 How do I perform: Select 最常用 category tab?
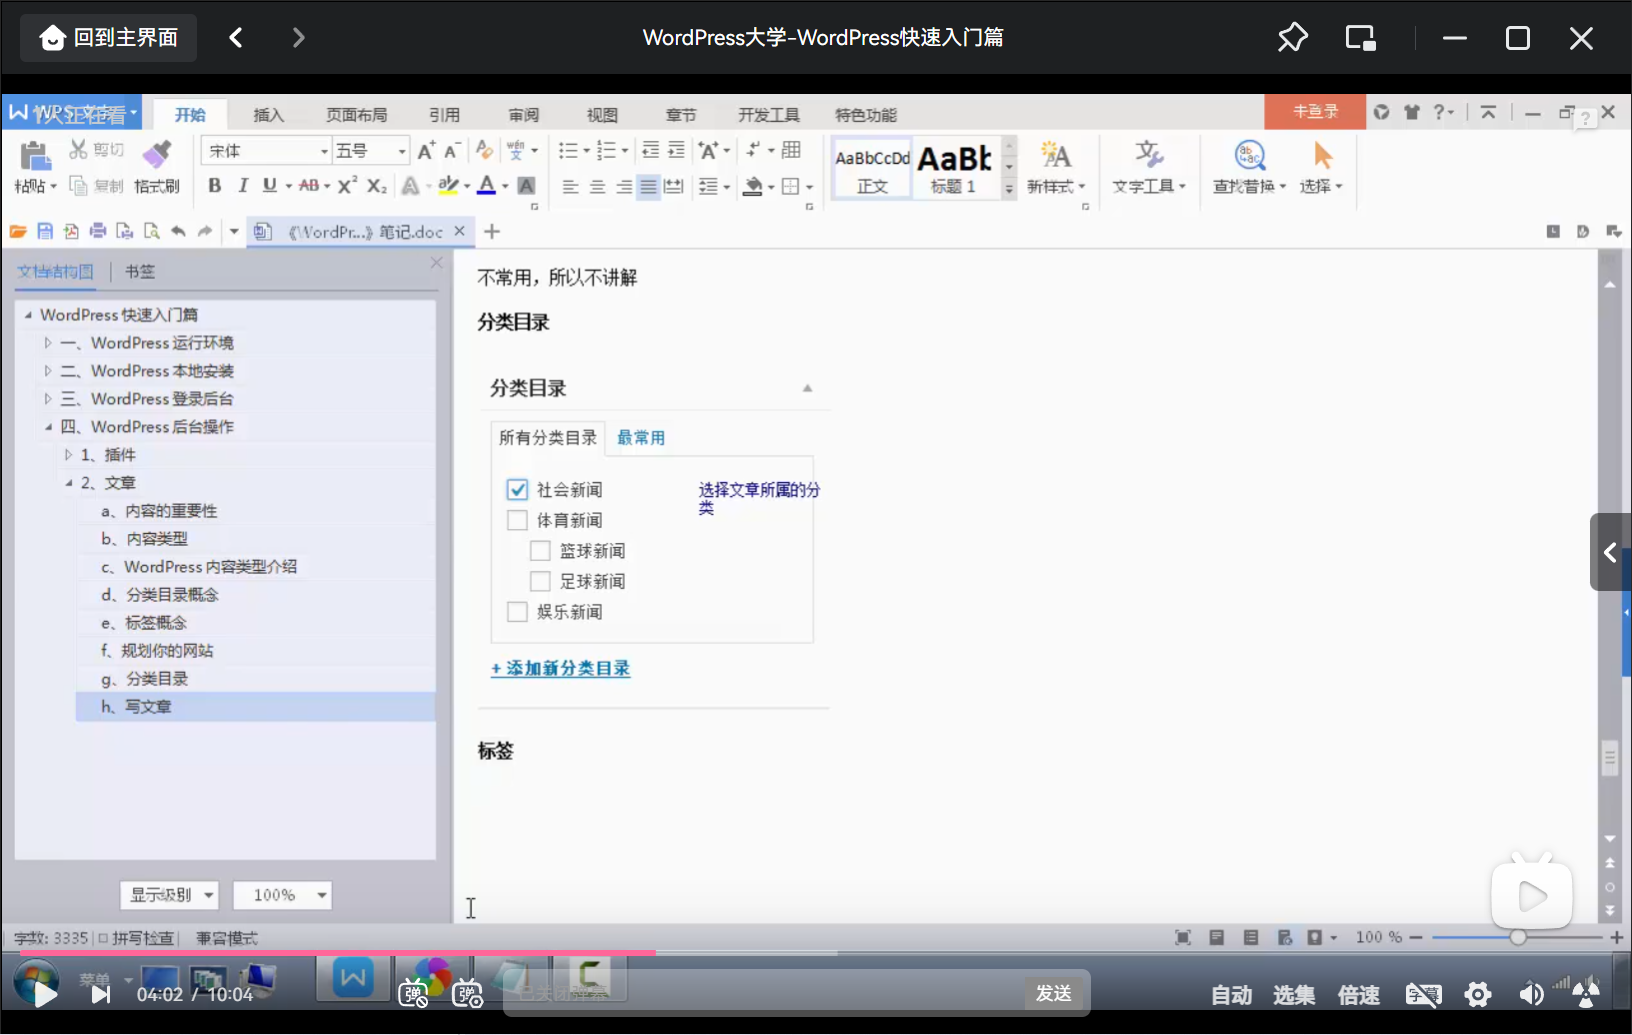641,437
